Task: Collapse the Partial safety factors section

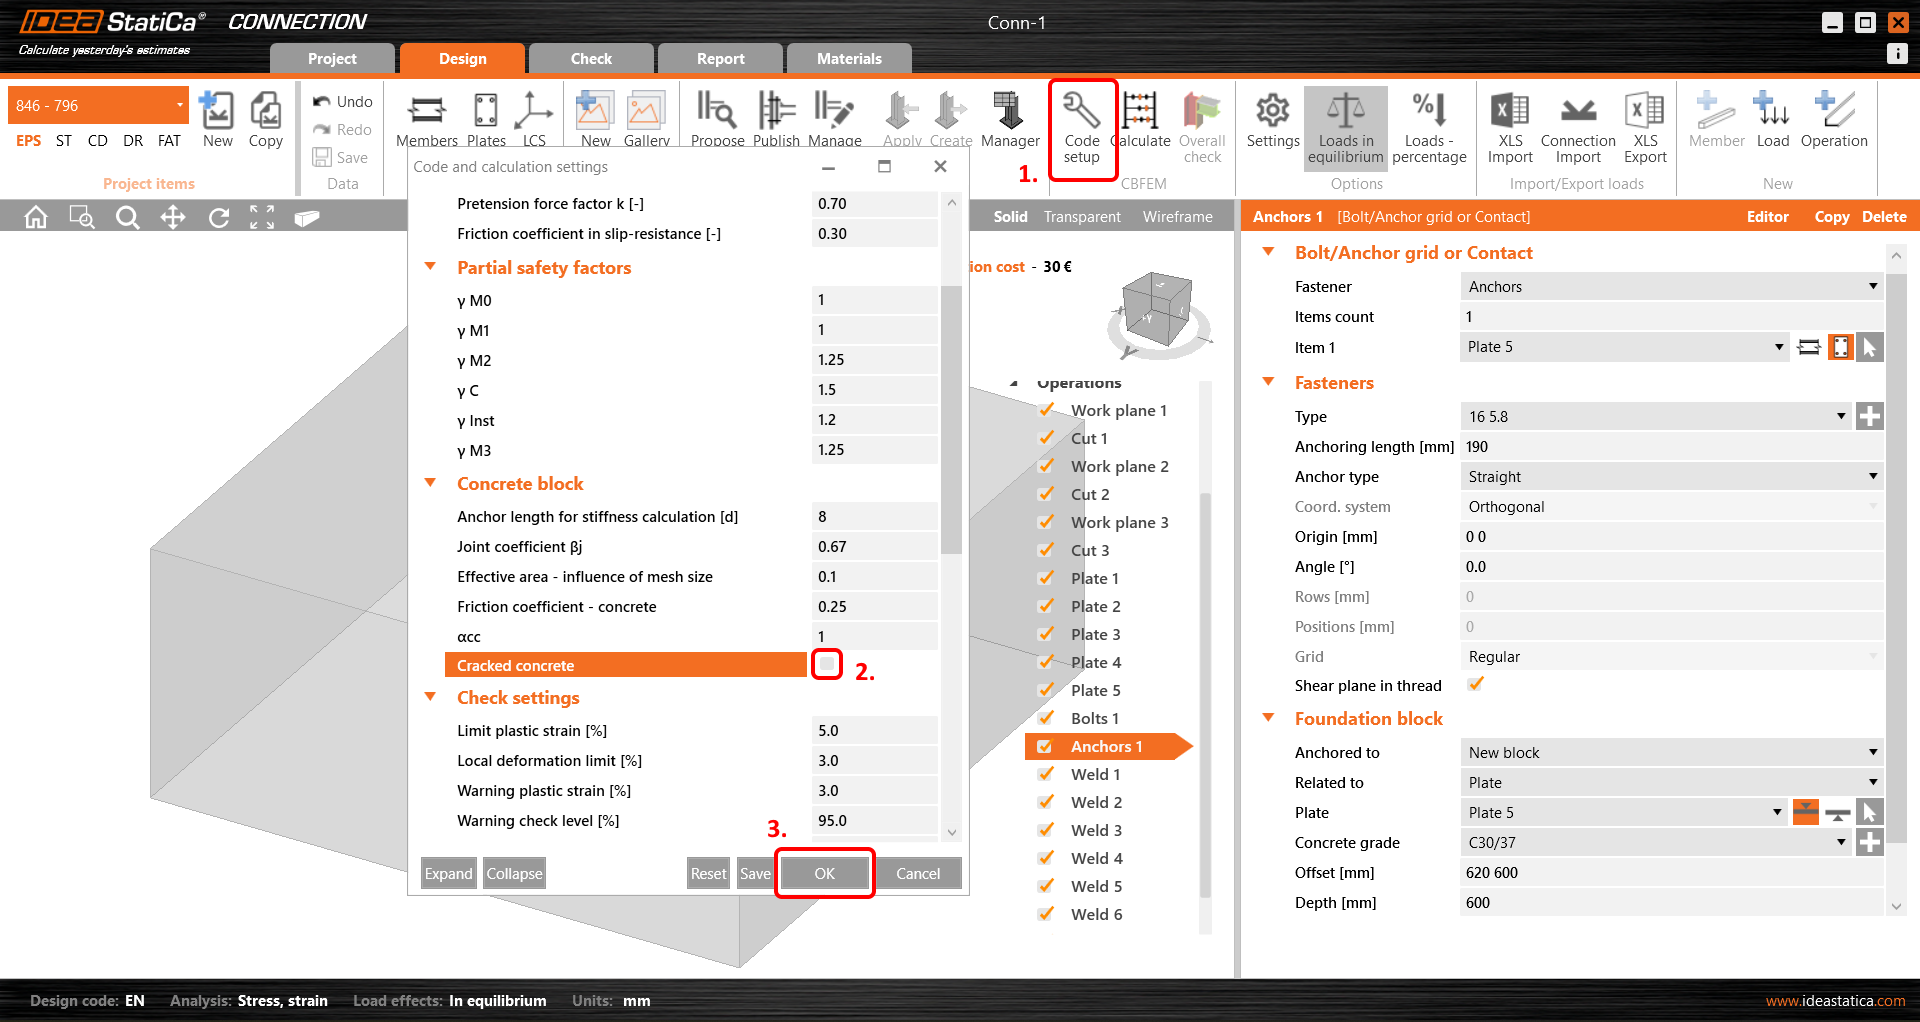Action: tap(431, 267)
